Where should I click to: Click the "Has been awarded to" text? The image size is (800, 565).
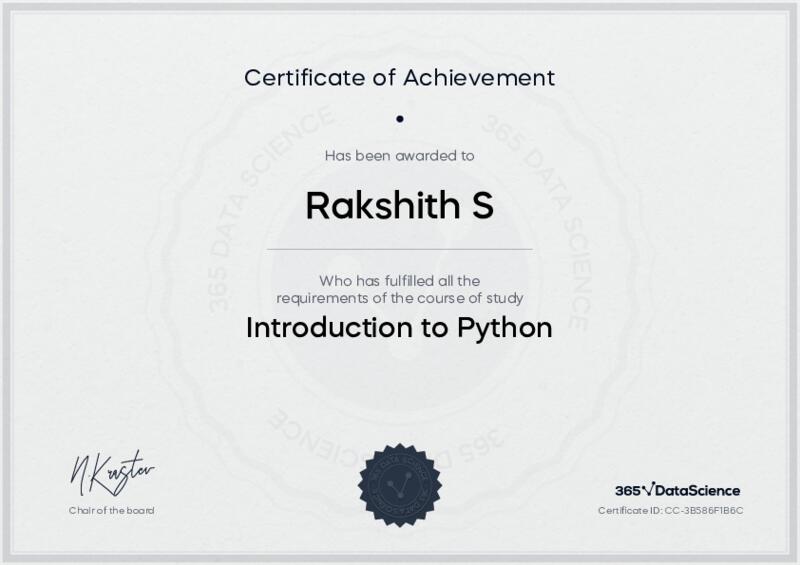pyautogui.click(x=400, y=156)
